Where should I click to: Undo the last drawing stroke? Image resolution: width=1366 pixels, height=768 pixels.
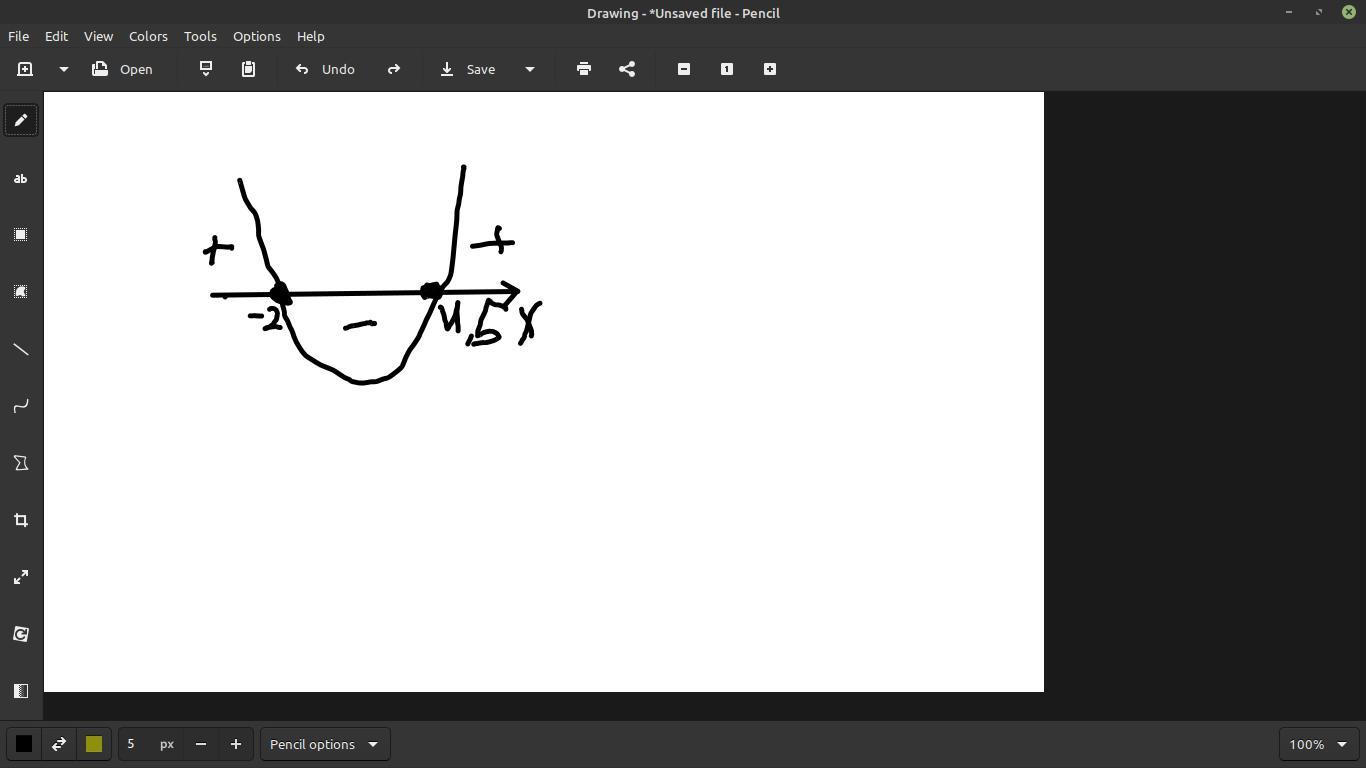[325, 69]
